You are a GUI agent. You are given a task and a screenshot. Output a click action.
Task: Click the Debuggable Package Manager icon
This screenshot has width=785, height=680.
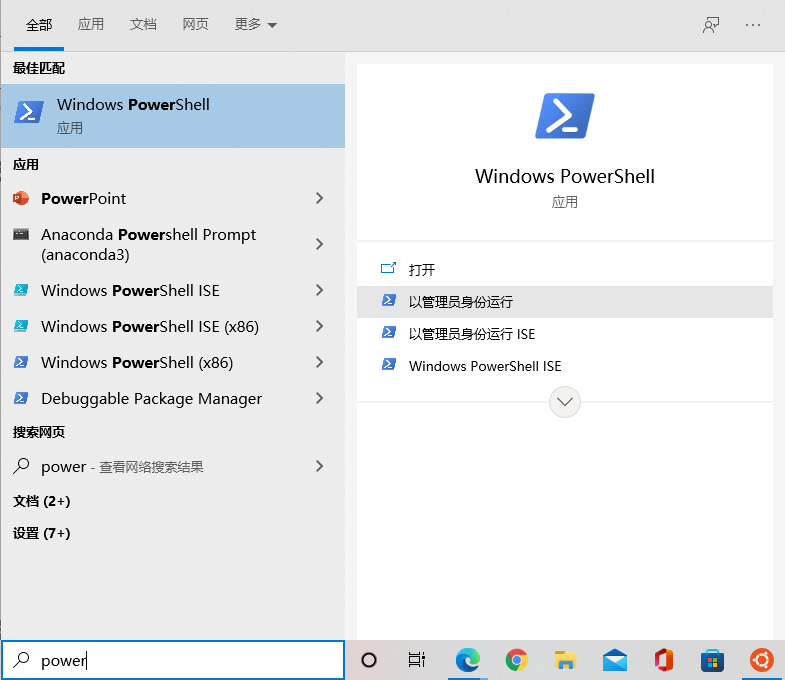point(21,398)
